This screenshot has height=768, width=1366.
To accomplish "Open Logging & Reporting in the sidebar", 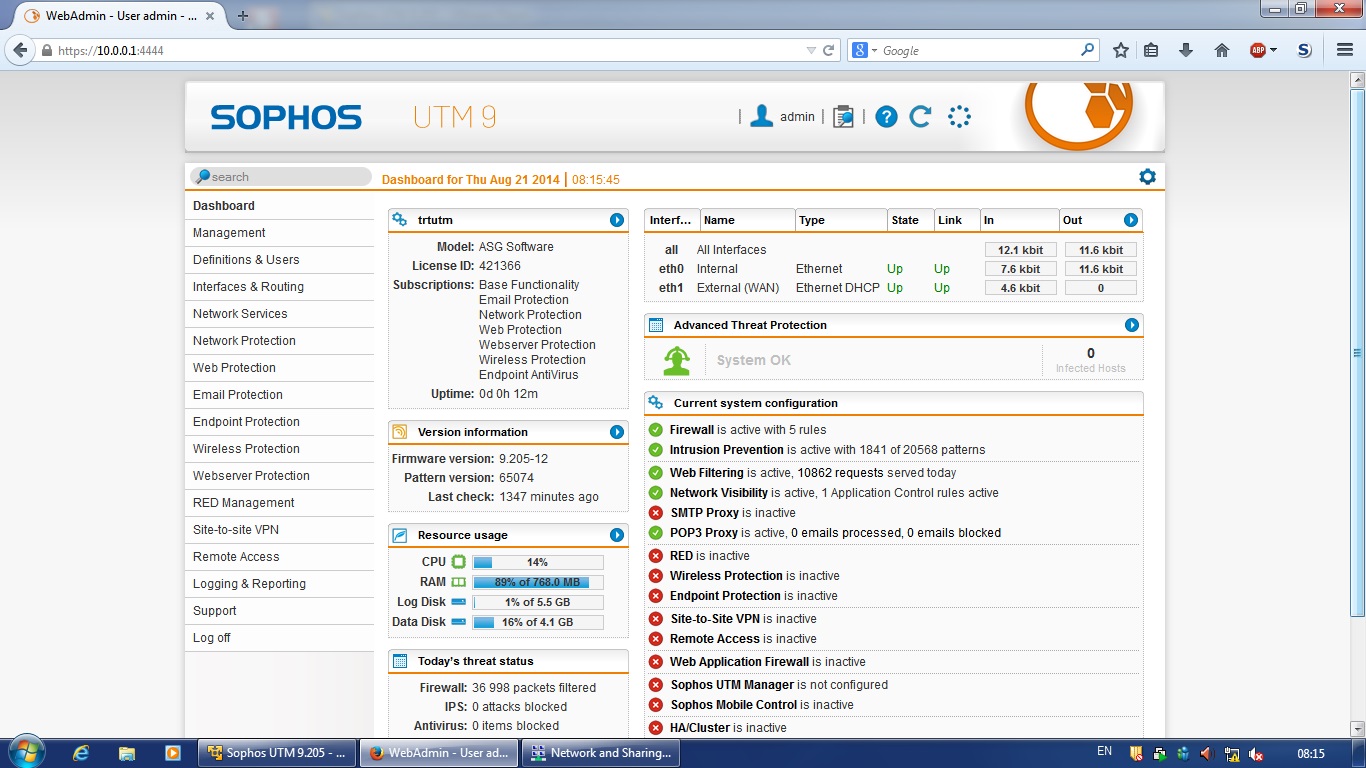I will (x=280, y=584).
